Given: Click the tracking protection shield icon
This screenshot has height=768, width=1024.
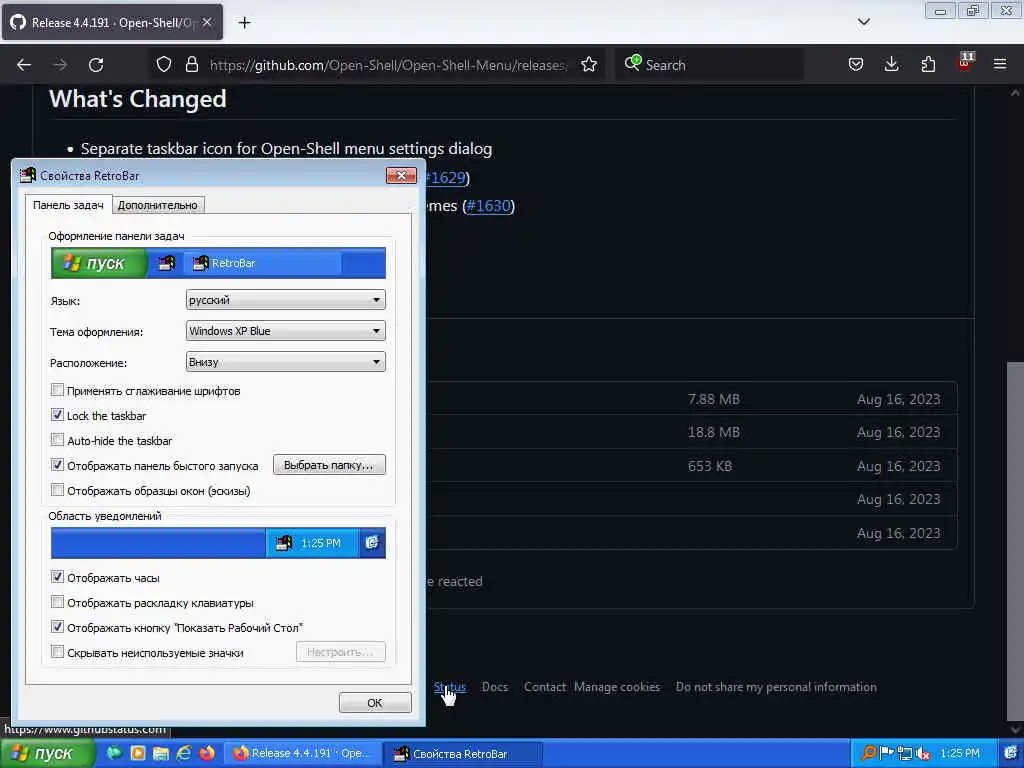Looking at the screenshot, I should point(164,65).
